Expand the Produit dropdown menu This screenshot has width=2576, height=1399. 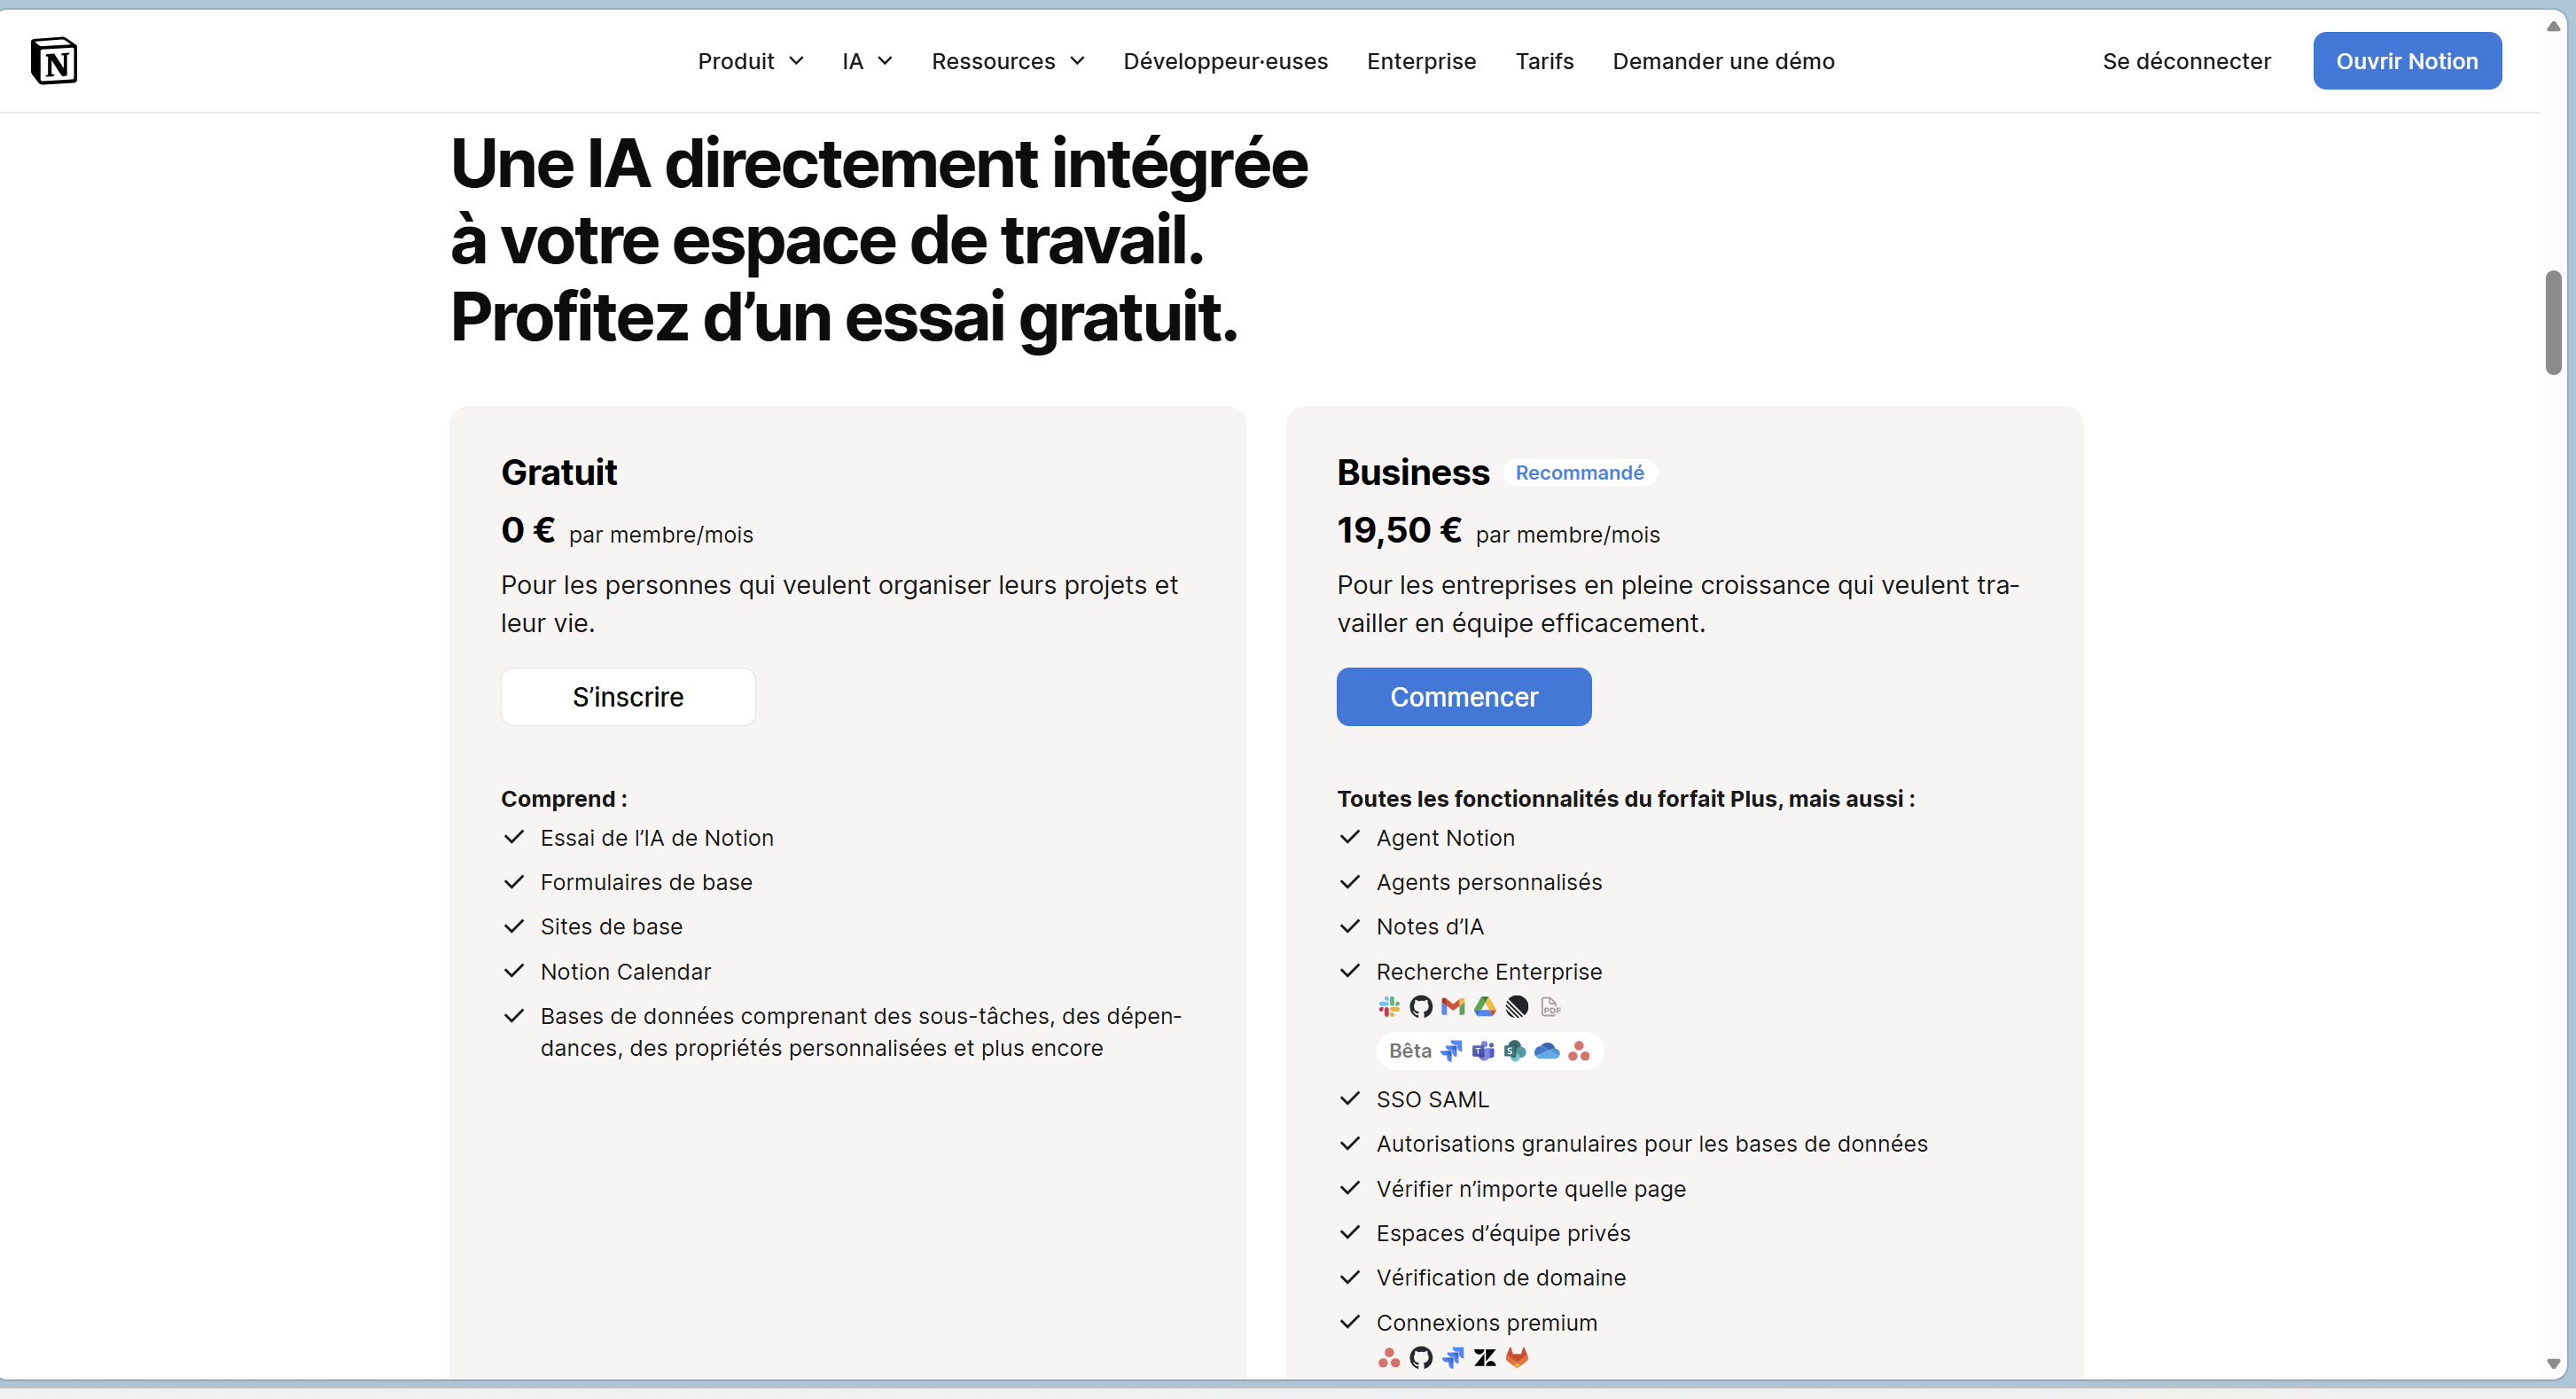pos(750,61)
